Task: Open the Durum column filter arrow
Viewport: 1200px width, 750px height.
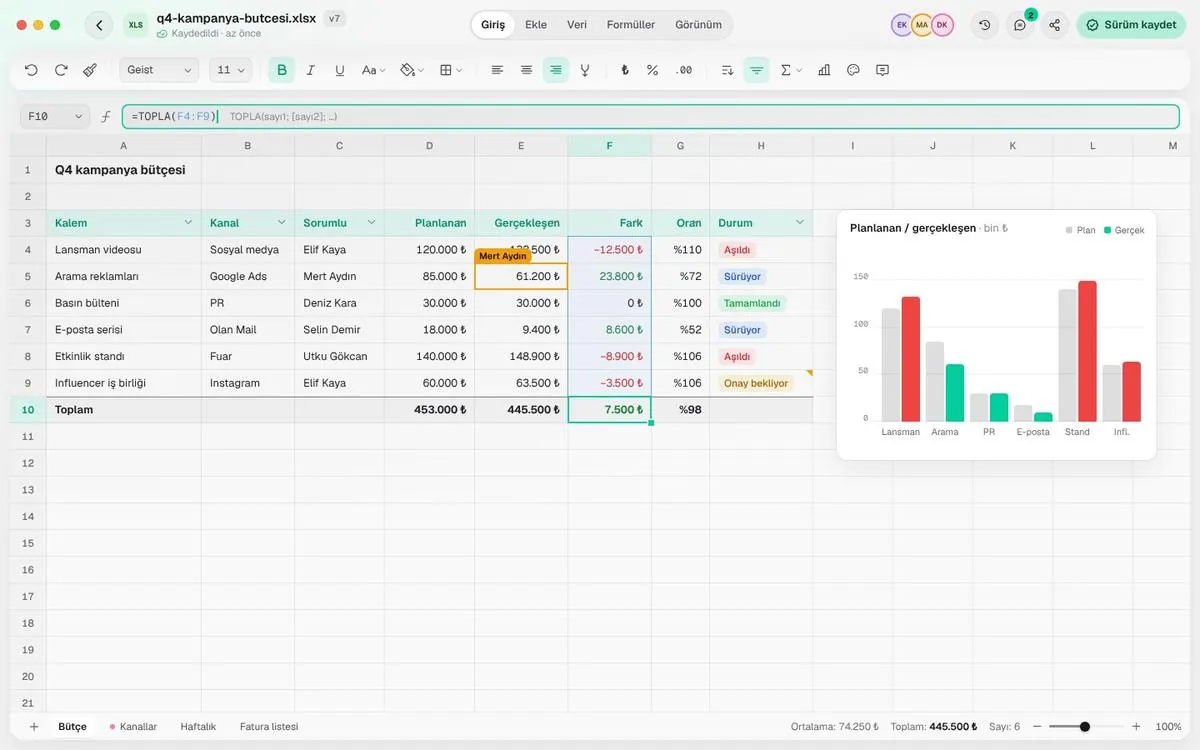Action: coord(799,223)
